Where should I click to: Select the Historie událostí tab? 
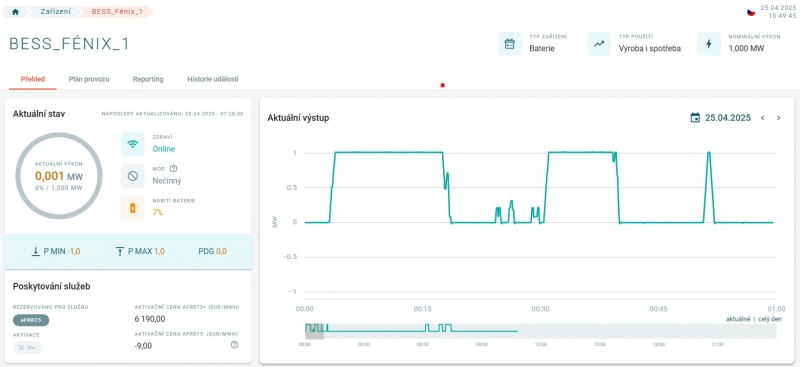(x=213, y=79)
